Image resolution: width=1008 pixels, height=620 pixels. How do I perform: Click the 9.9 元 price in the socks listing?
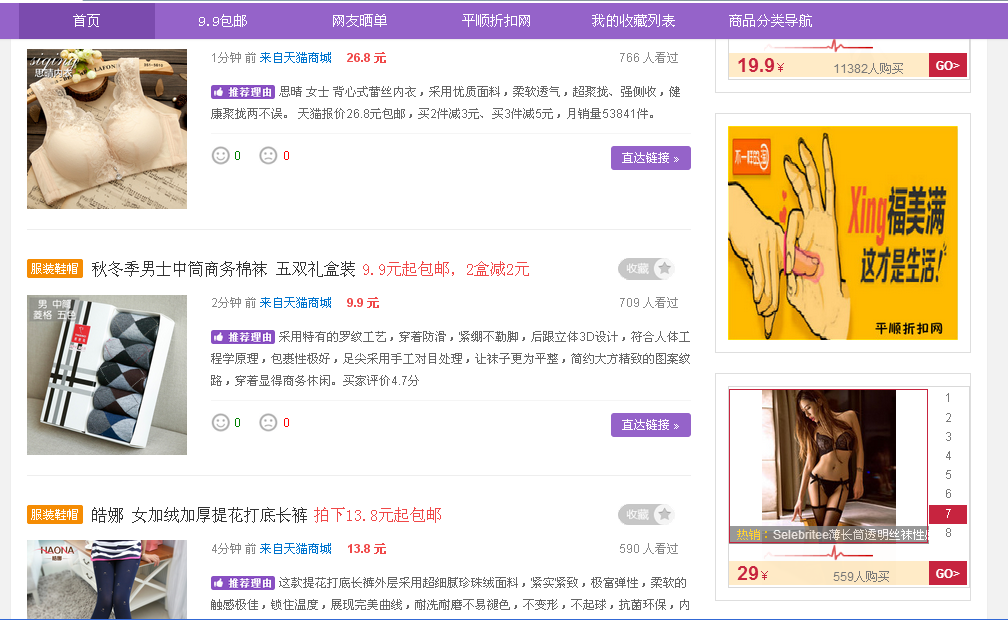pyautogui.click(x=363, y=303)
